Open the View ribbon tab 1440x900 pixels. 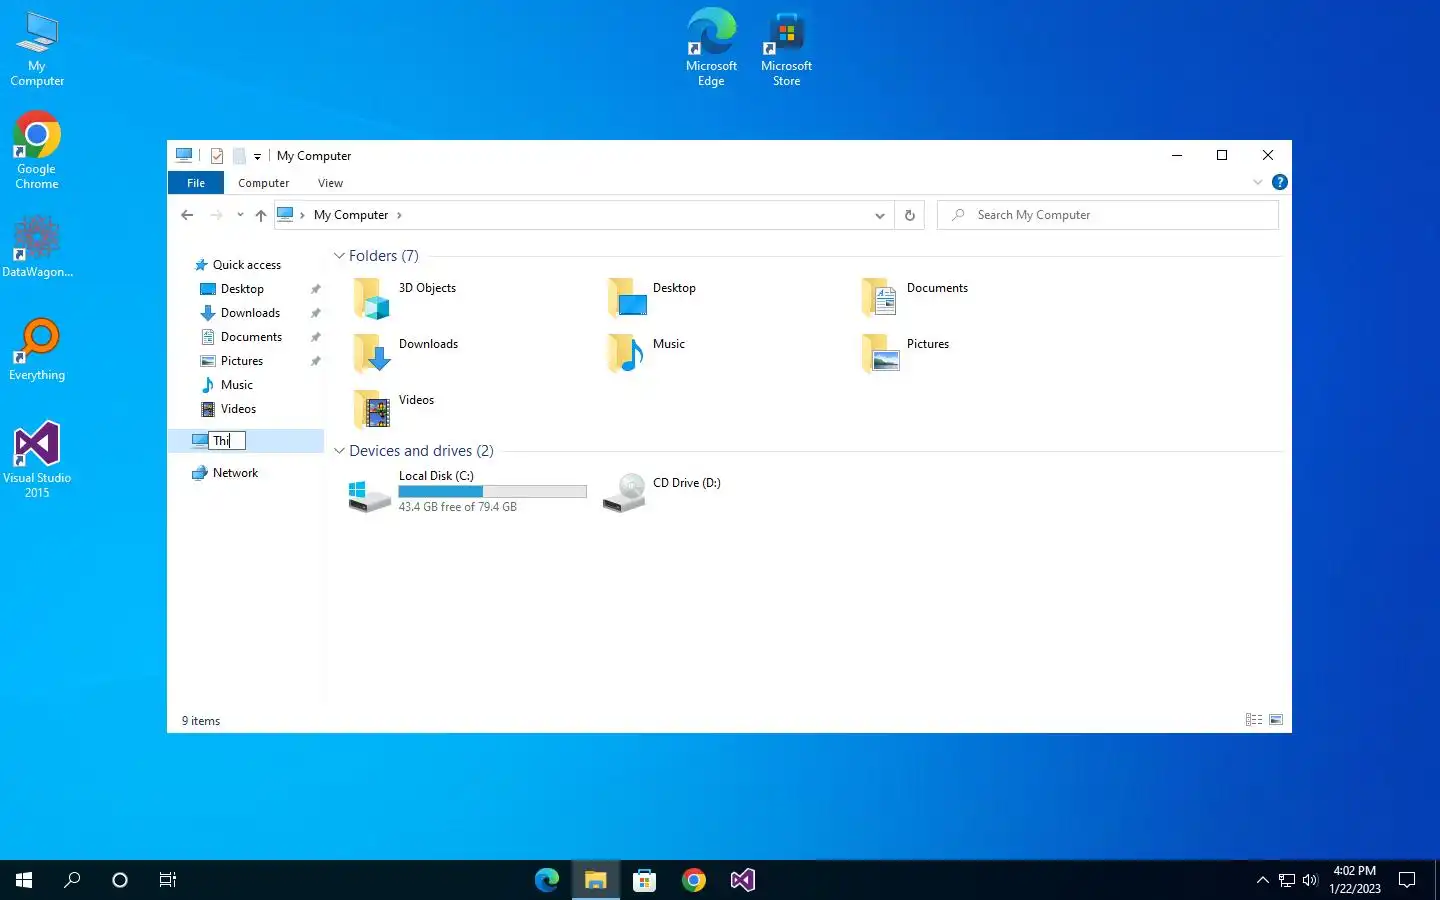click(330, 183)
